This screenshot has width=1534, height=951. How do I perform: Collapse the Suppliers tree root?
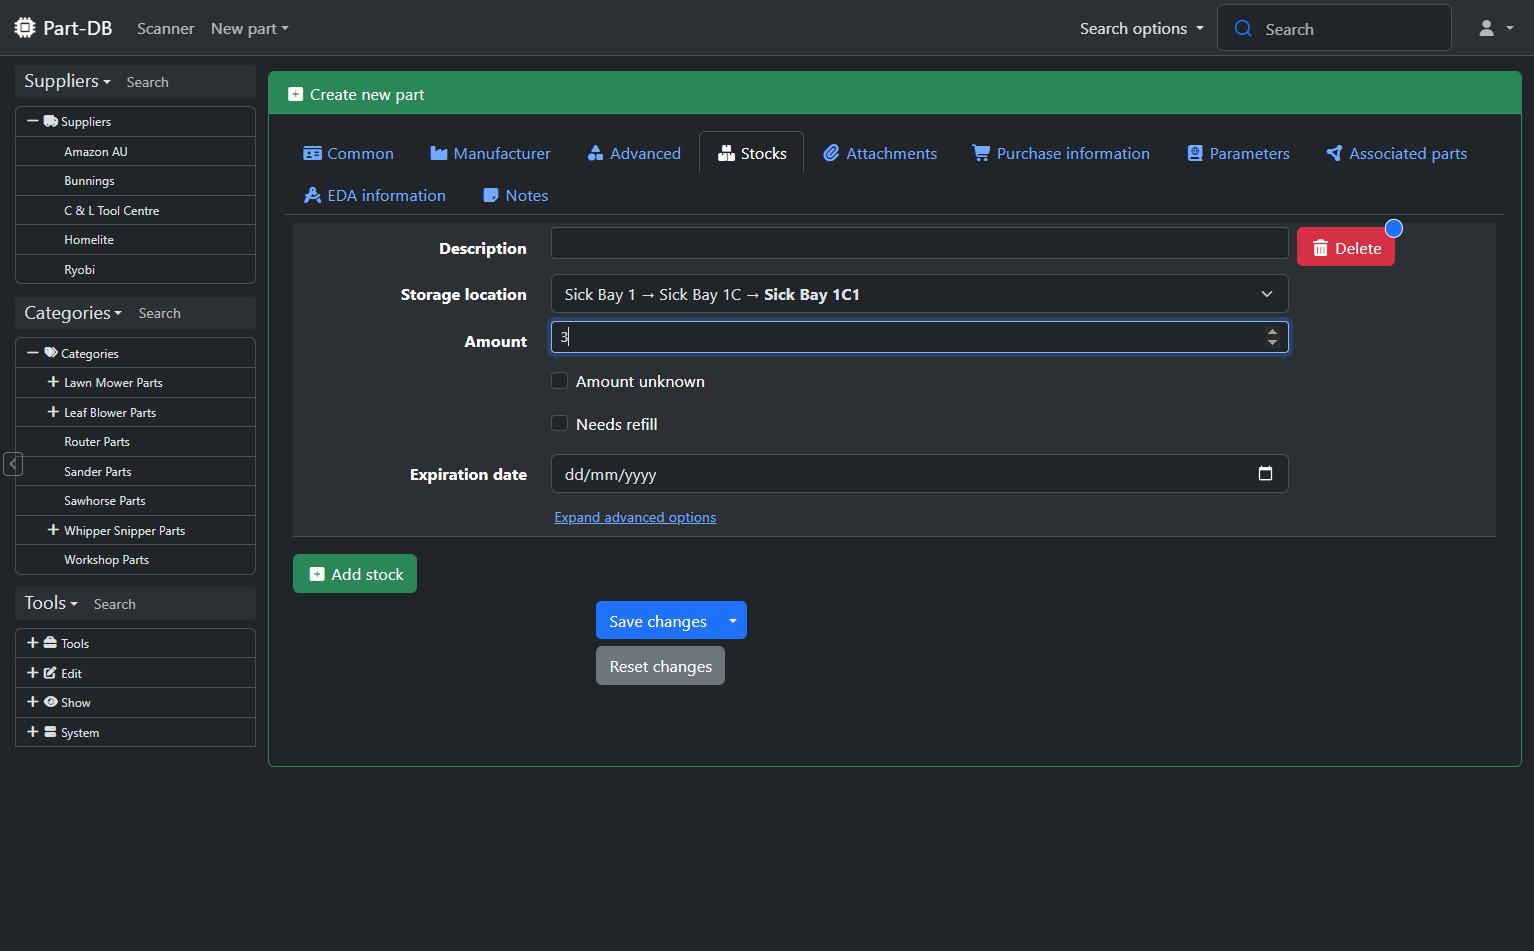pyautogui.click(x=33, y=121)
